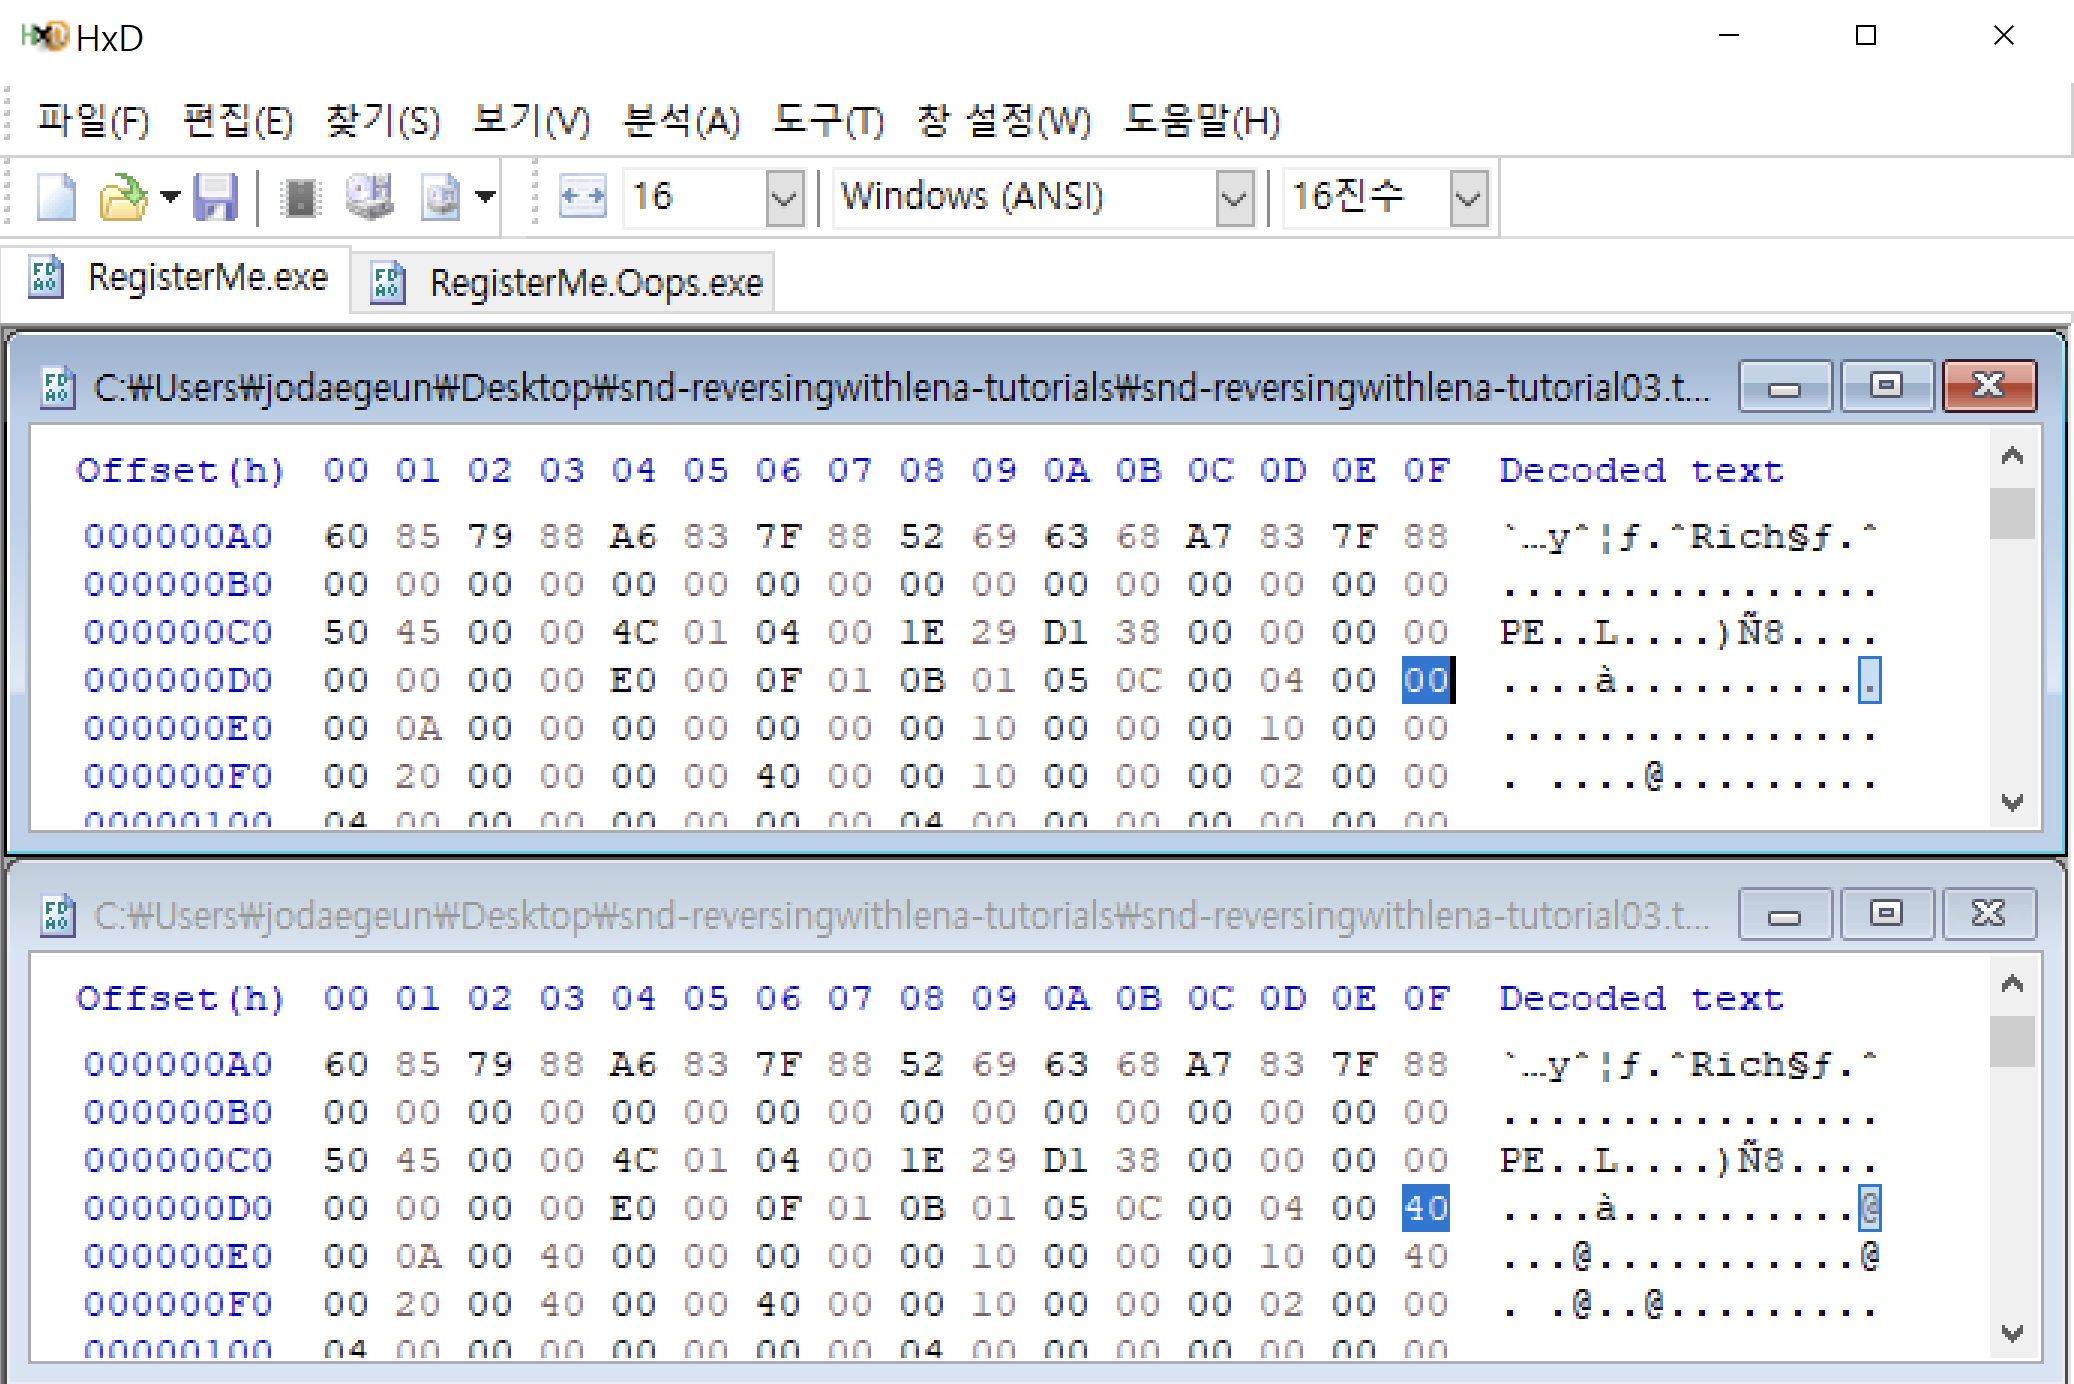Select the highlighted byte 40 in lower pane
This screenshot has width=2074, height=1384.
[x=1425, y=1208]
